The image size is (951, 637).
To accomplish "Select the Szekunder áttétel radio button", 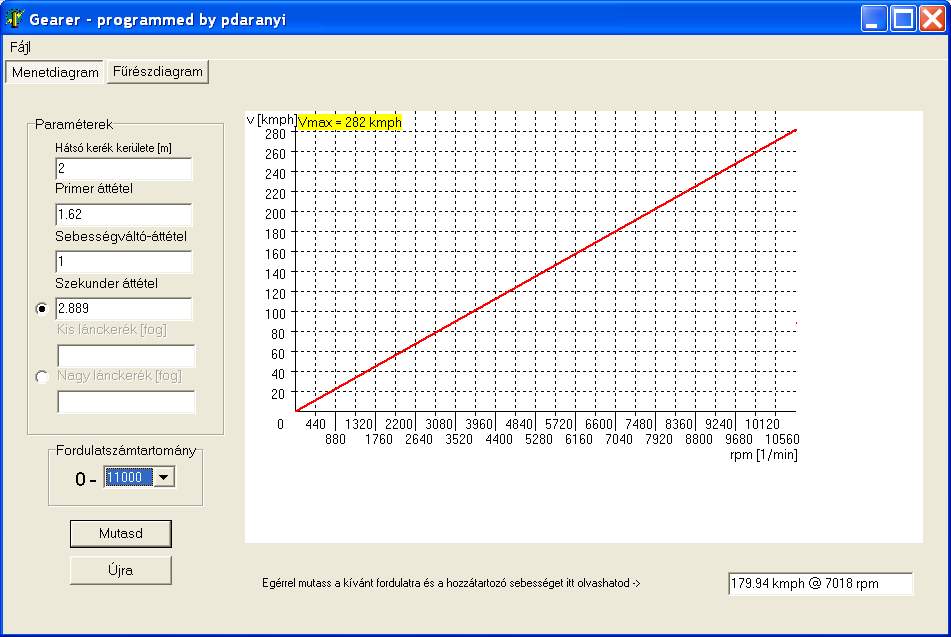I will coord(42,309).
